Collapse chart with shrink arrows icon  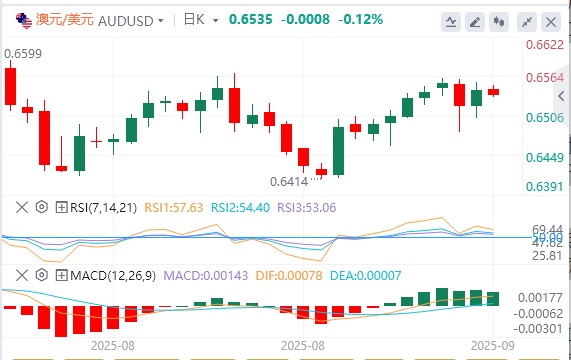527,22
